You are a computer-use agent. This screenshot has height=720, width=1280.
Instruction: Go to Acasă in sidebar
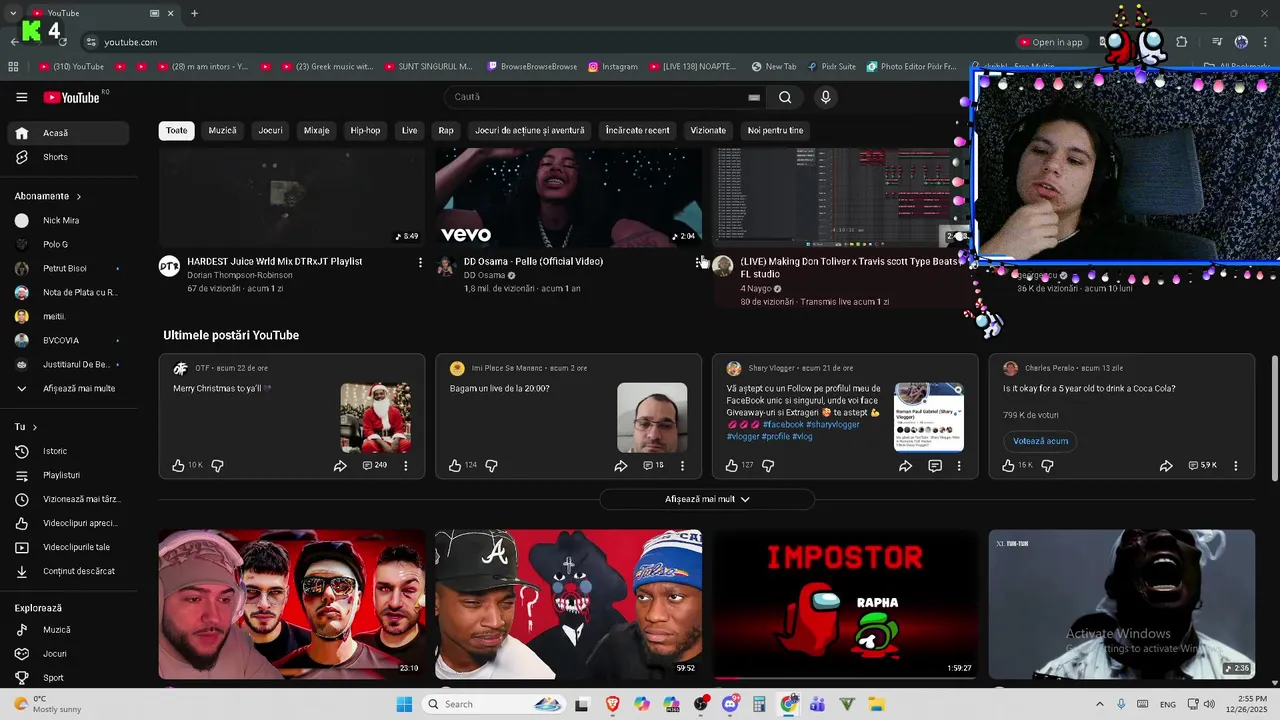tap(68, 133)
